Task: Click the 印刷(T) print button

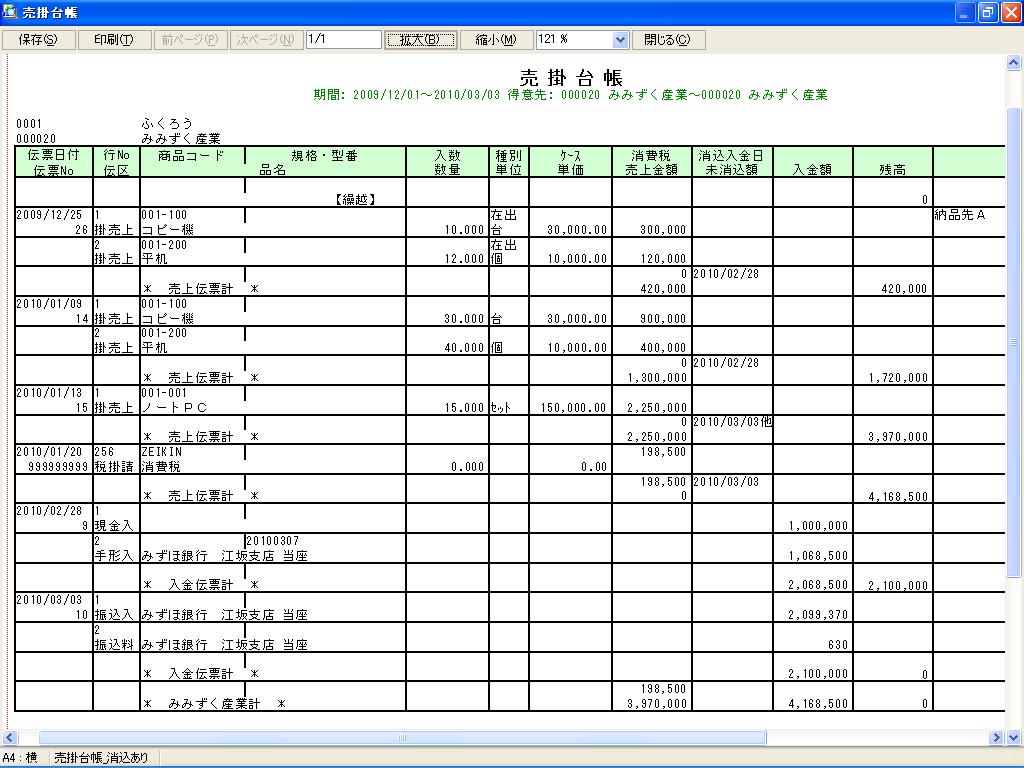Action: click(x=114, y=40)
